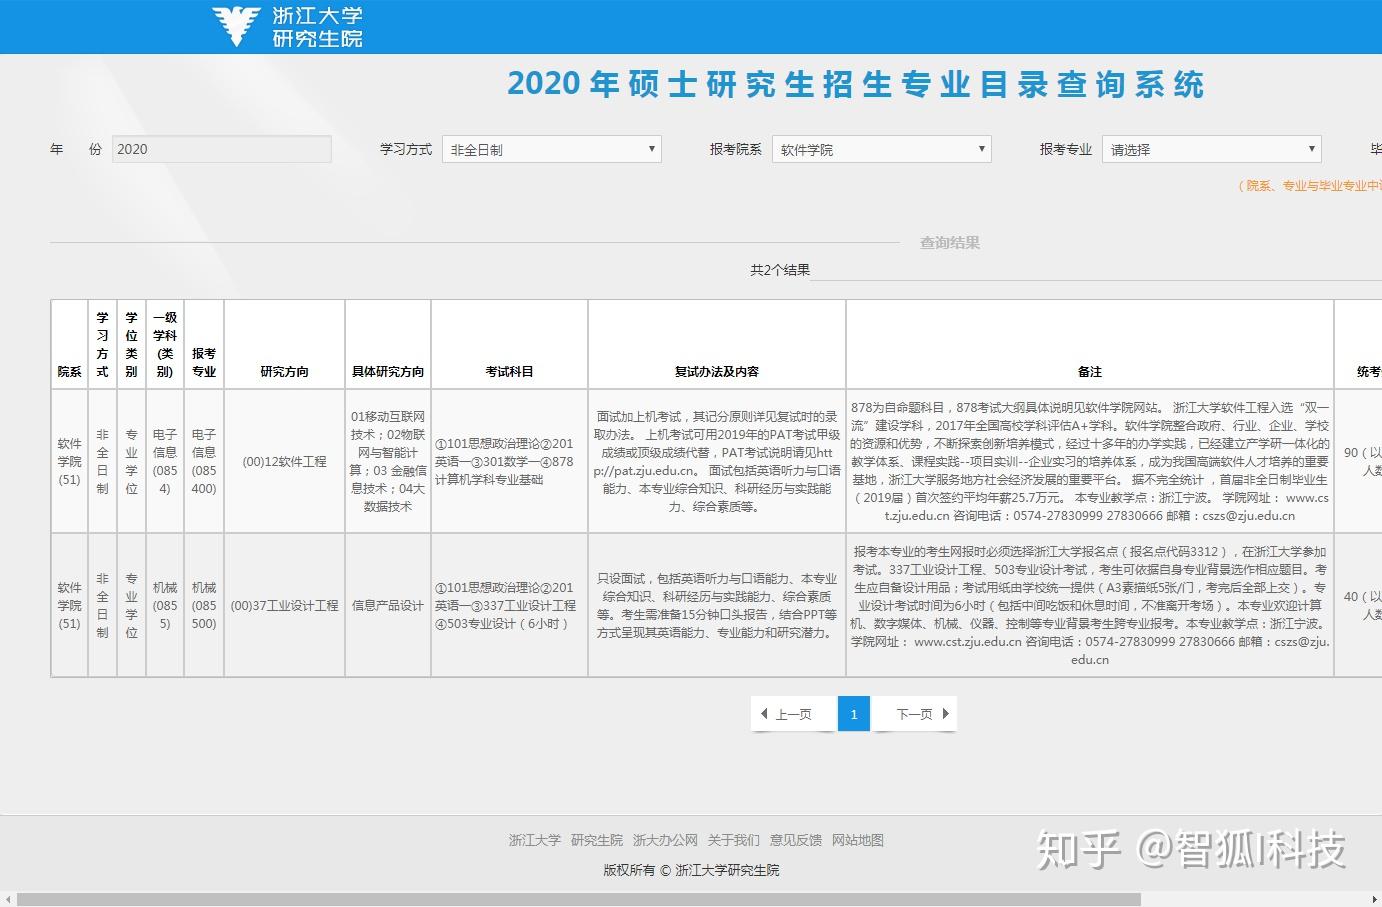Viewport: 1382px width, 907px height.
Task: Open the 学习方式 dropdown showing 非全日制
Action: pyautogui.click(x=552, y=149)
